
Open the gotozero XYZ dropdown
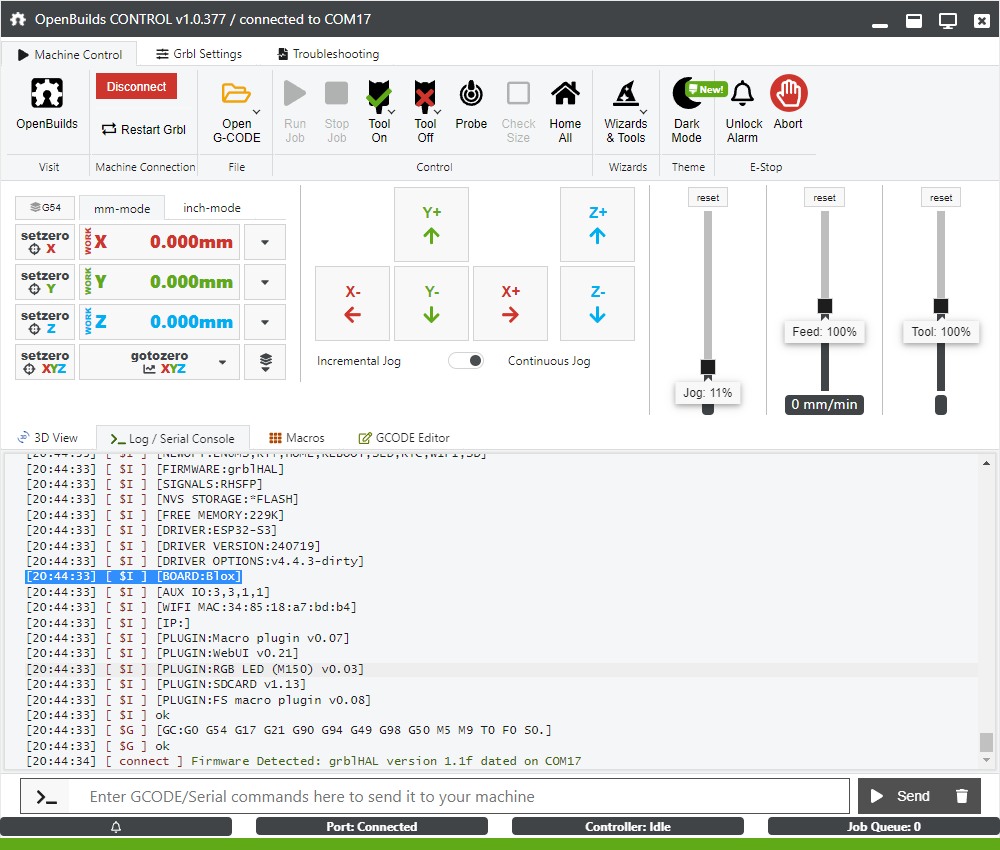222,362
